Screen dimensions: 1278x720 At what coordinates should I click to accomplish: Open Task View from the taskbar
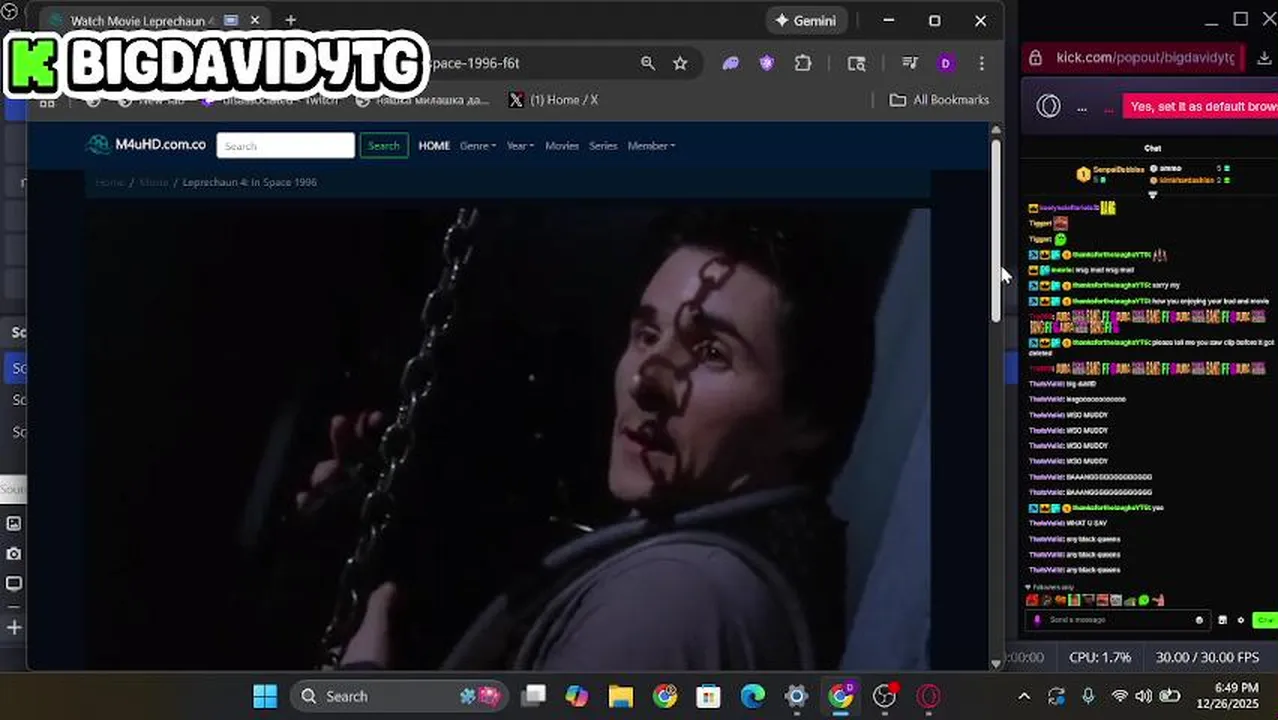tap(534, 696)
